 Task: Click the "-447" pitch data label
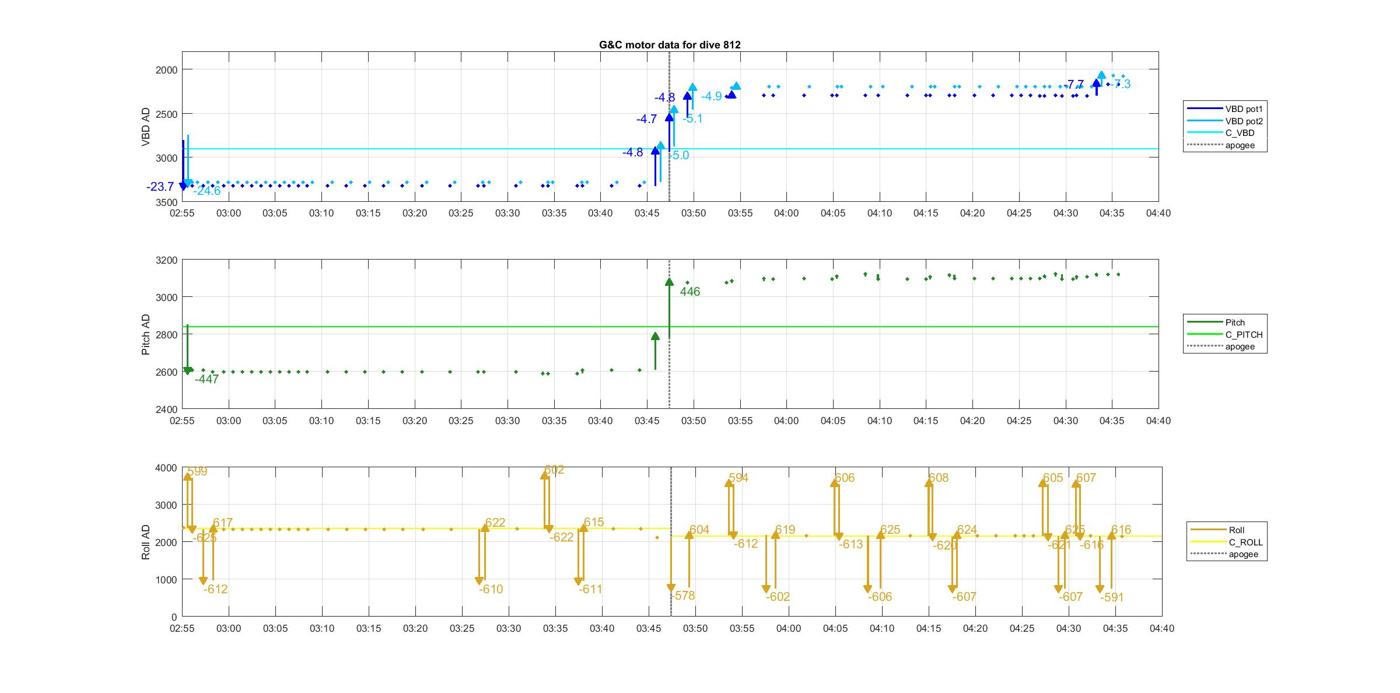(x=207, y=380)
